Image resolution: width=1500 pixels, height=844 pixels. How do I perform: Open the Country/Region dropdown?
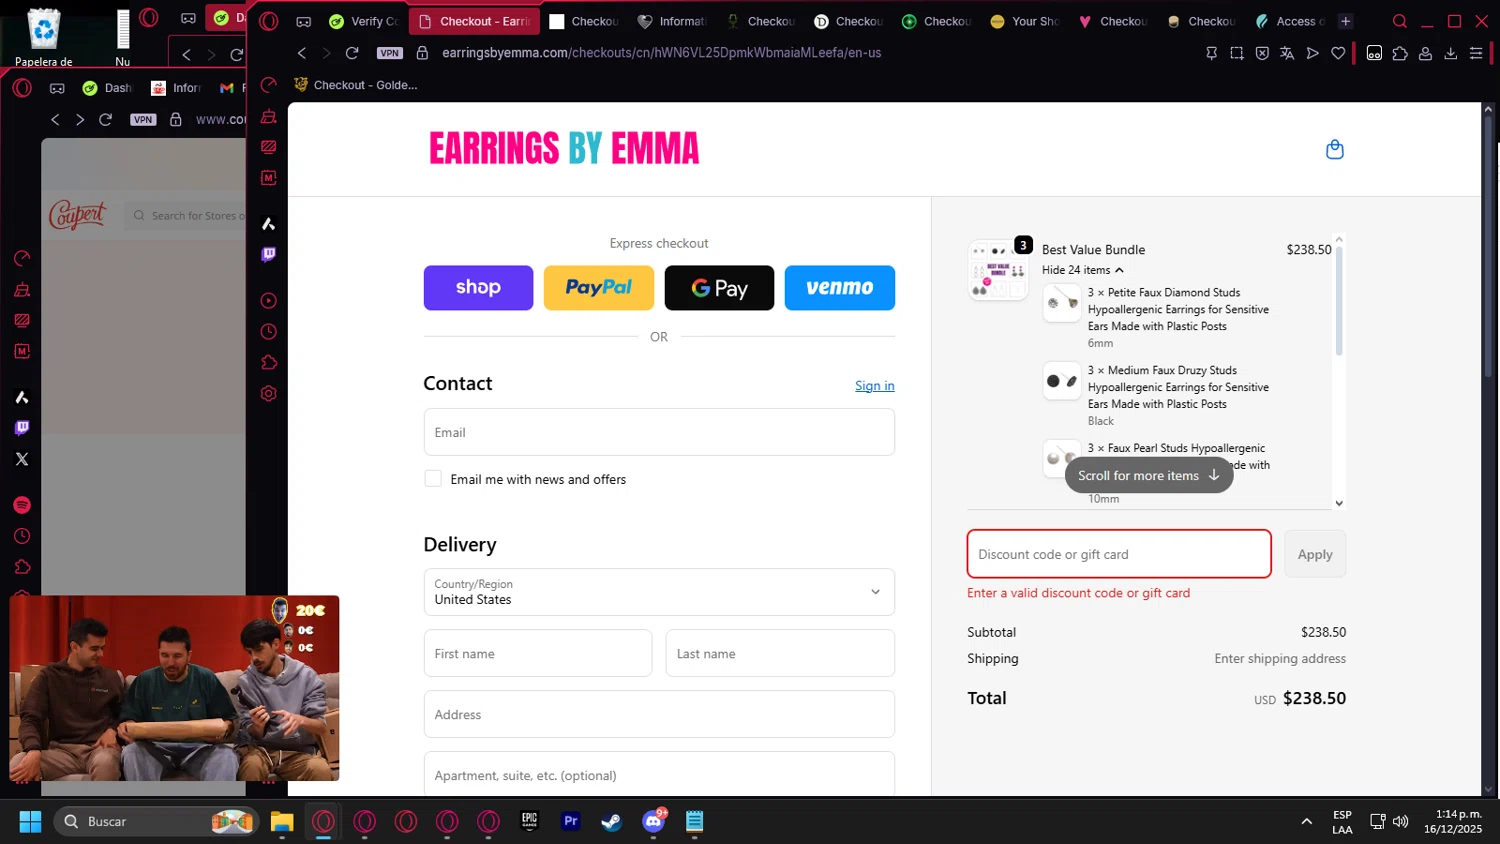coord(659,592)
